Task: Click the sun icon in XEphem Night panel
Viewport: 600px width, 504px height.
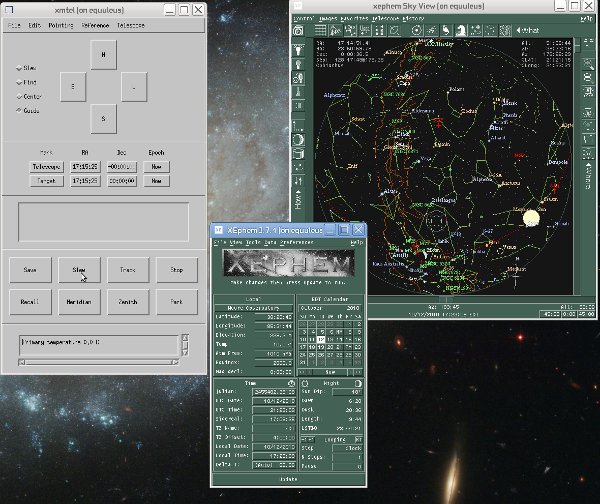Action: (305, 383)
